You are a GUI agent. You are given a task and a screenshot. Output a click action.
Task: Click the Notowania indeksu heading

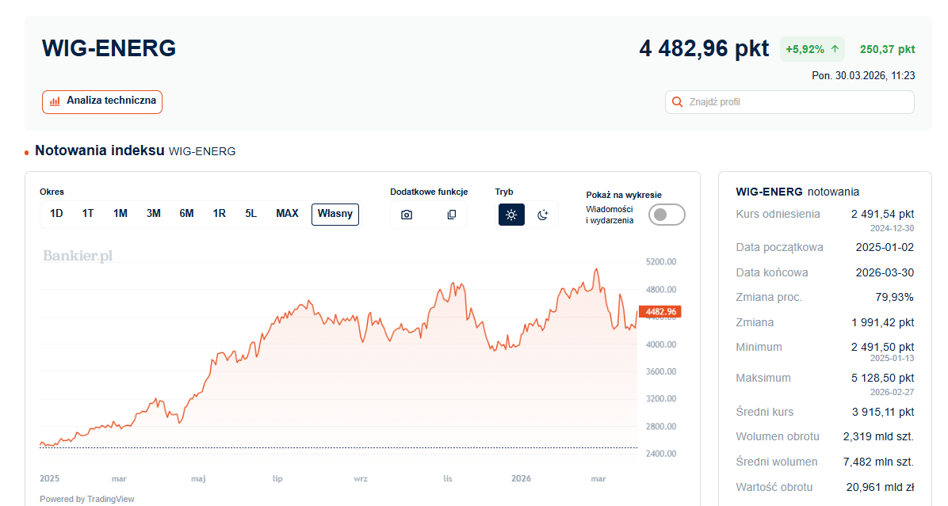click(x=100, y=151)
